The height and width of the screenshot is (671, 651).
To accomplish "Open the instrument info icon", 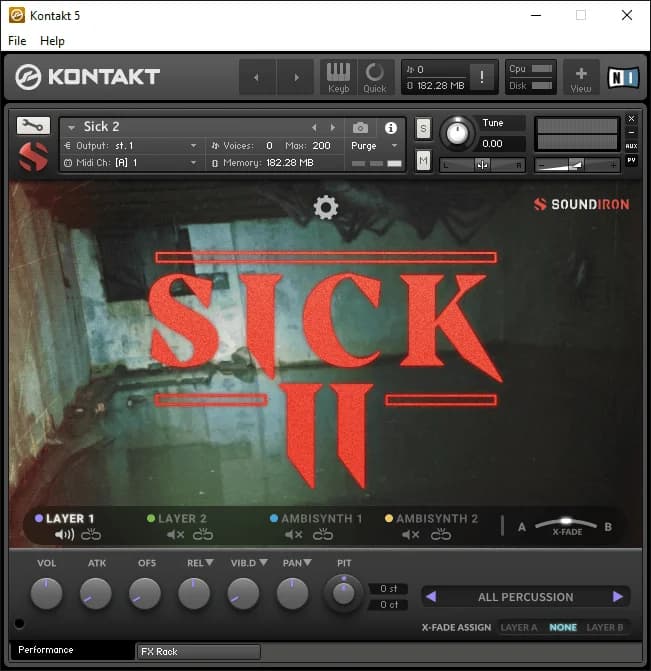I will [x=390, y=128].
